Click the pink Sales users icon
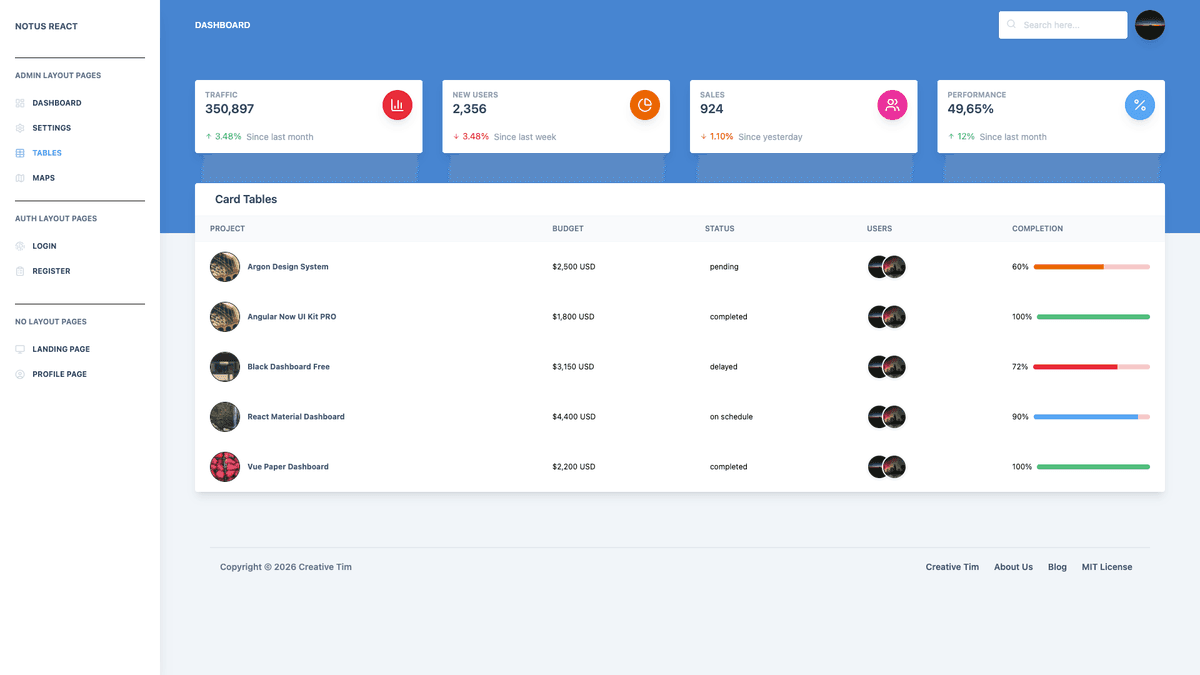This screenshot has width=1200, height=675. pos(892,105)
